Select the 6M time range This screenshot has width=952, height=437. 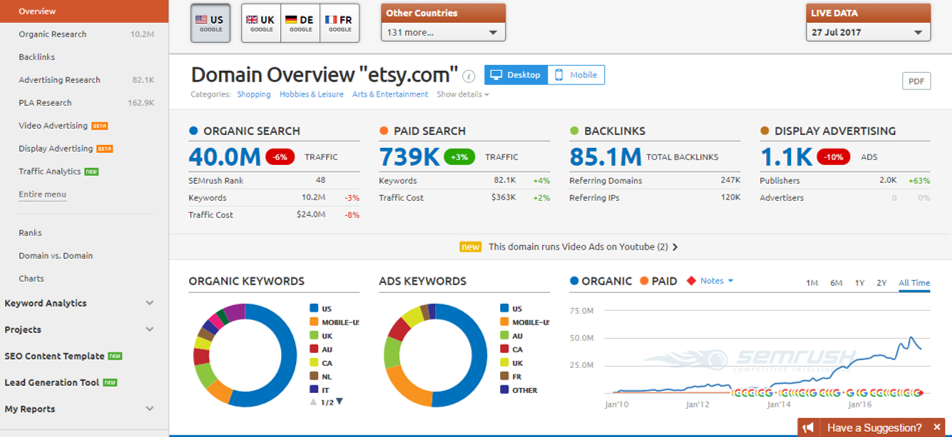pyautogui.click(x=836, y=283)
